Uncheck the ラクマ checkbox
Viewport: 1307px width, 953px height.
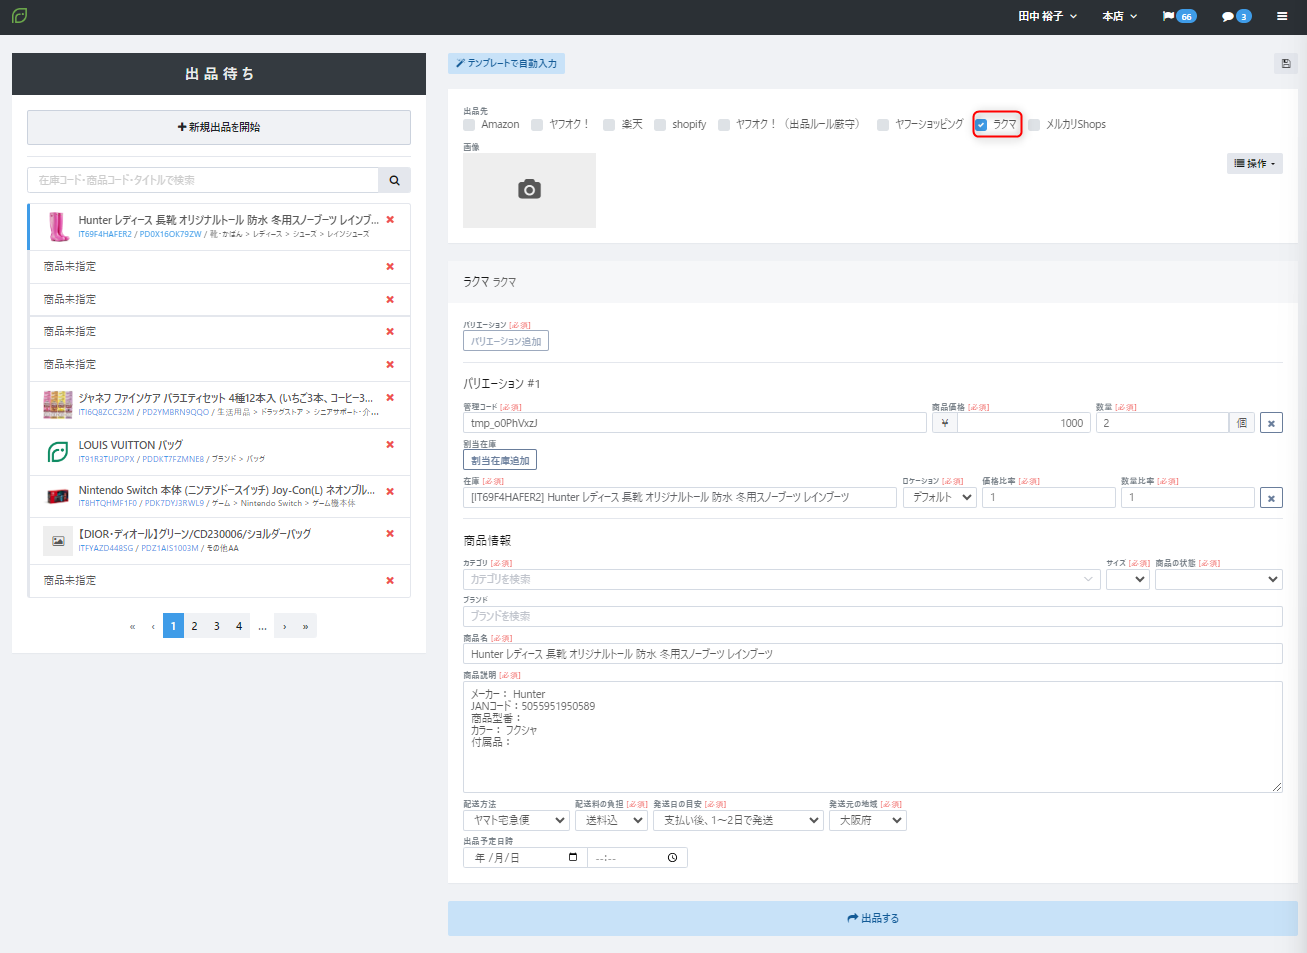click(x=981, y=125)
